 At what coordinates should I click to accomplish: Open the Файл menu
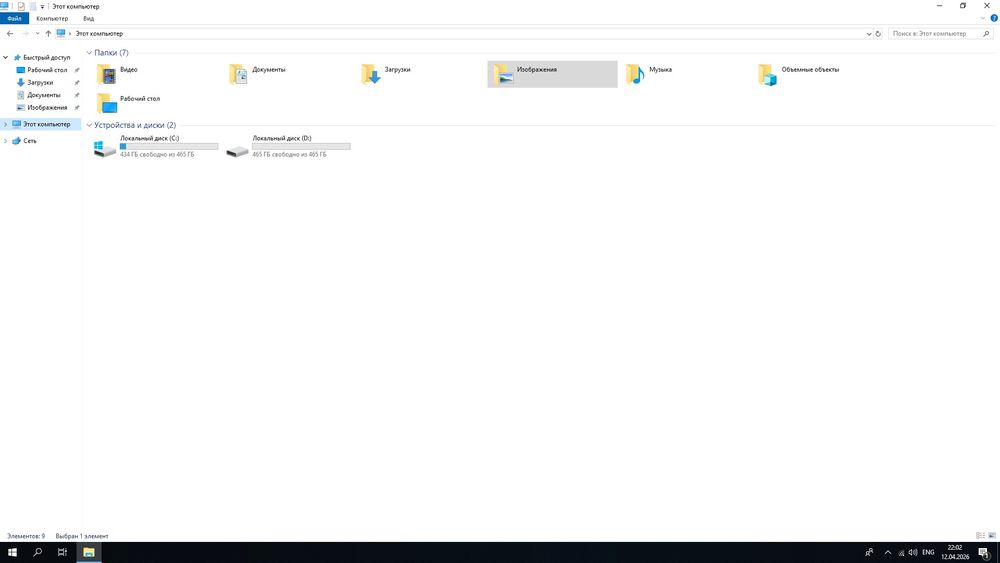pos(14,18)
